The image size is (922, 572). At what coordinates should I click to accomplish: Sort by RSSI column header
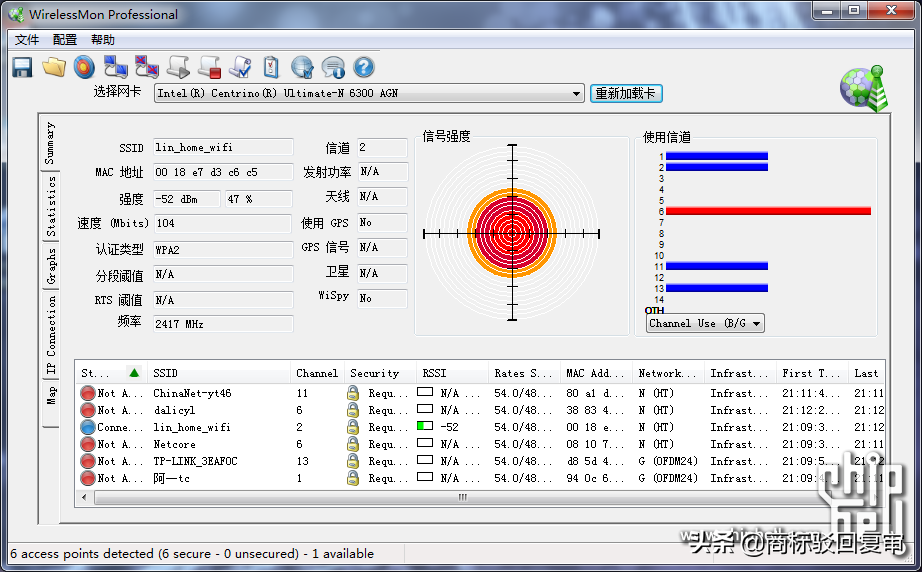[x=452, y=373]
